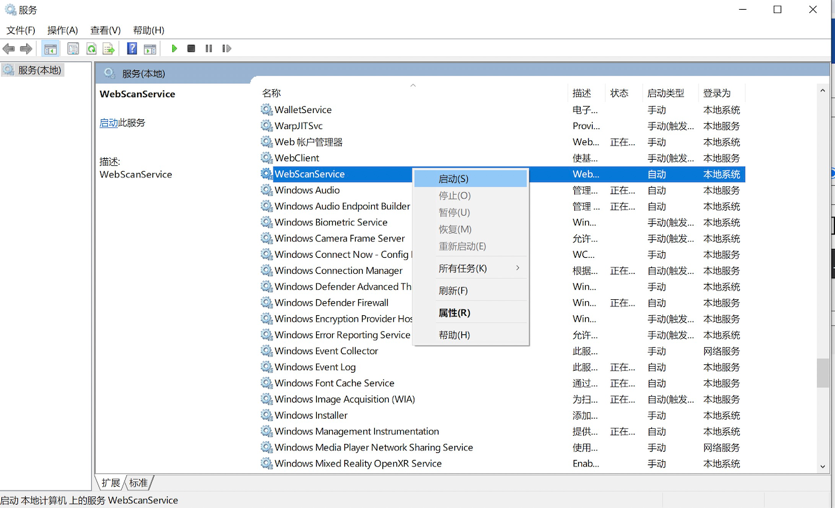Select Windows Media Player Network Sharing Service

tap(503, 447)
